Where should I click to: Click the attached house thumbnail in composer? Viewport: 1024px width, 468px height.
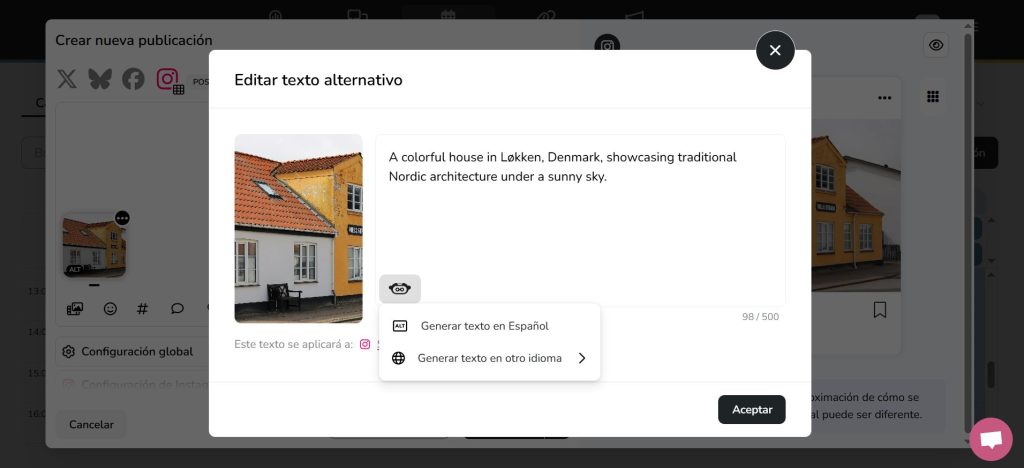(94, 247)
